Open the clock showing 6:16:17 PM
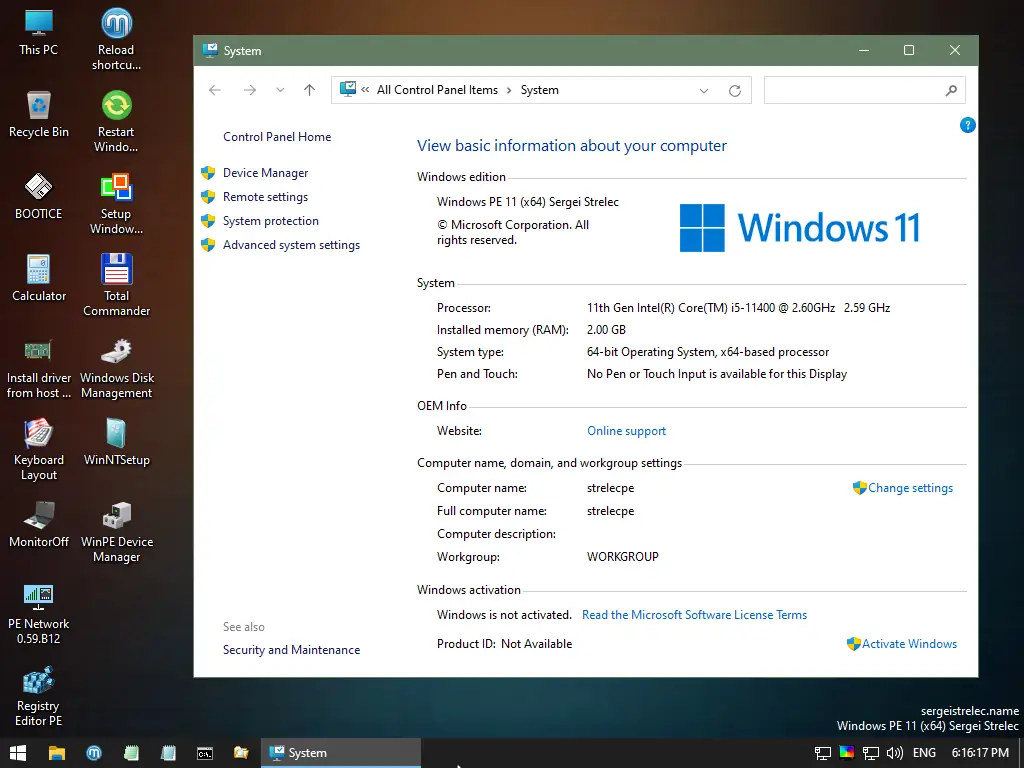Viewport: 1024px width, 768px height. (980, 753)
